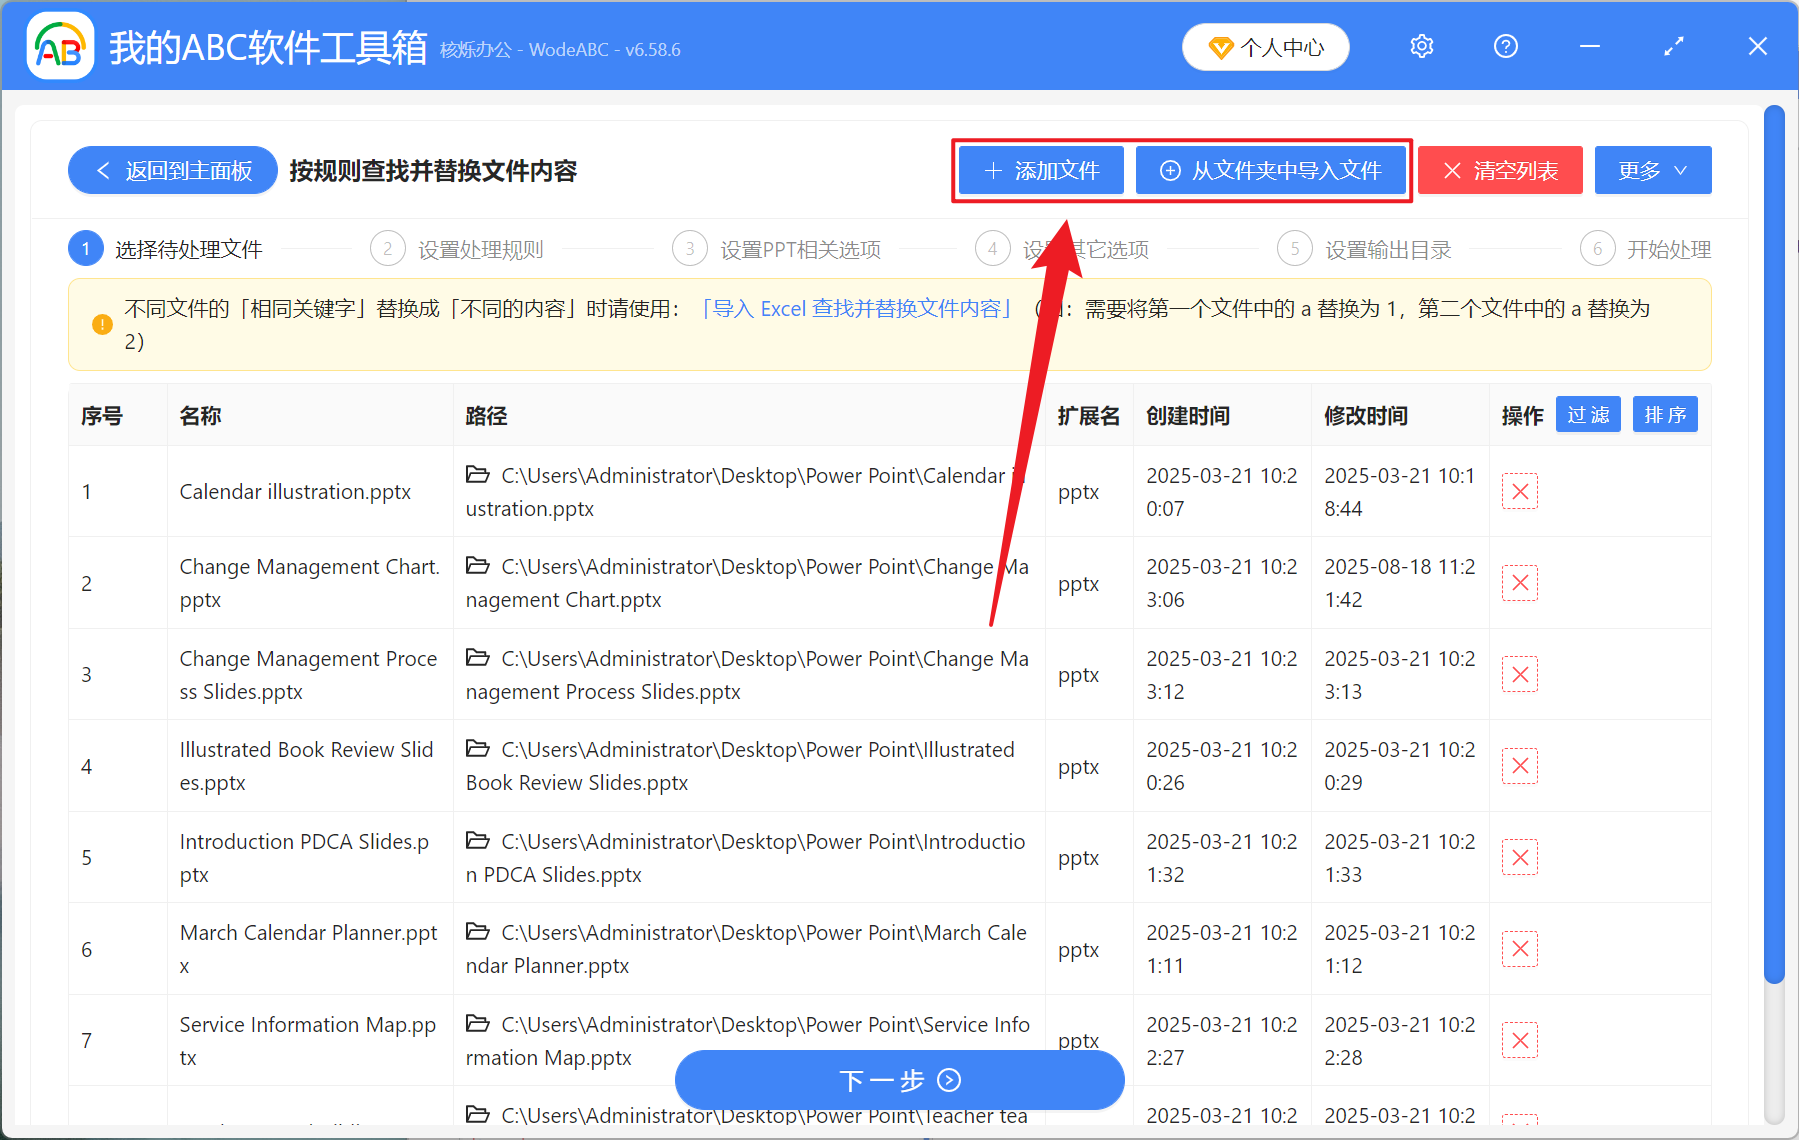Click 从文件夹中导入文件
This screenshot has width=1799, height=1140.
(x=1271, y=170)
